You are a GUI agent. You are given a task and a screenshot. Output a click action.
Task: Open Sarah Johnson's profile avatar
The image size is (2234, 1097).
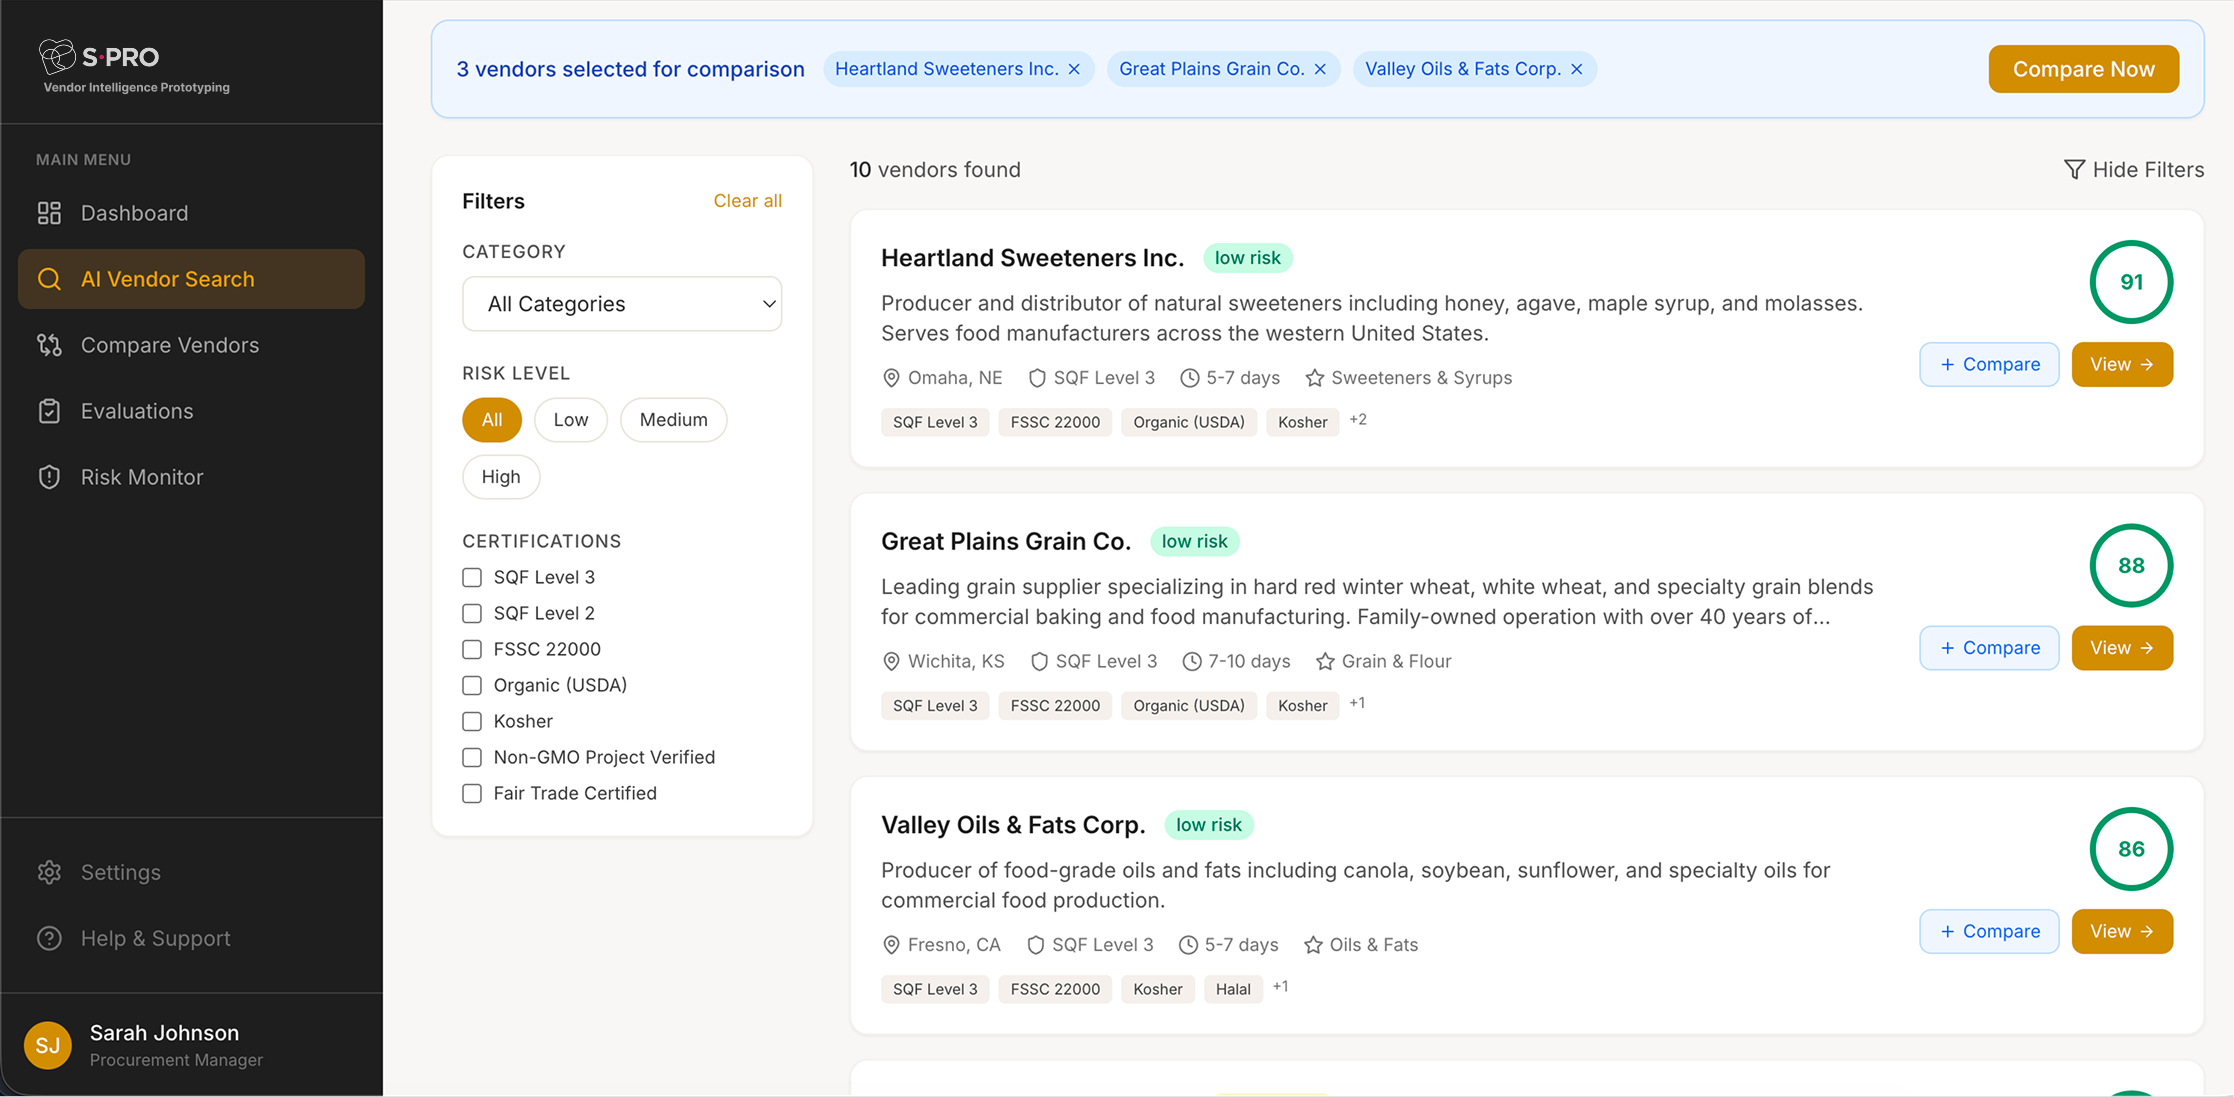(x=48, y=1044)
